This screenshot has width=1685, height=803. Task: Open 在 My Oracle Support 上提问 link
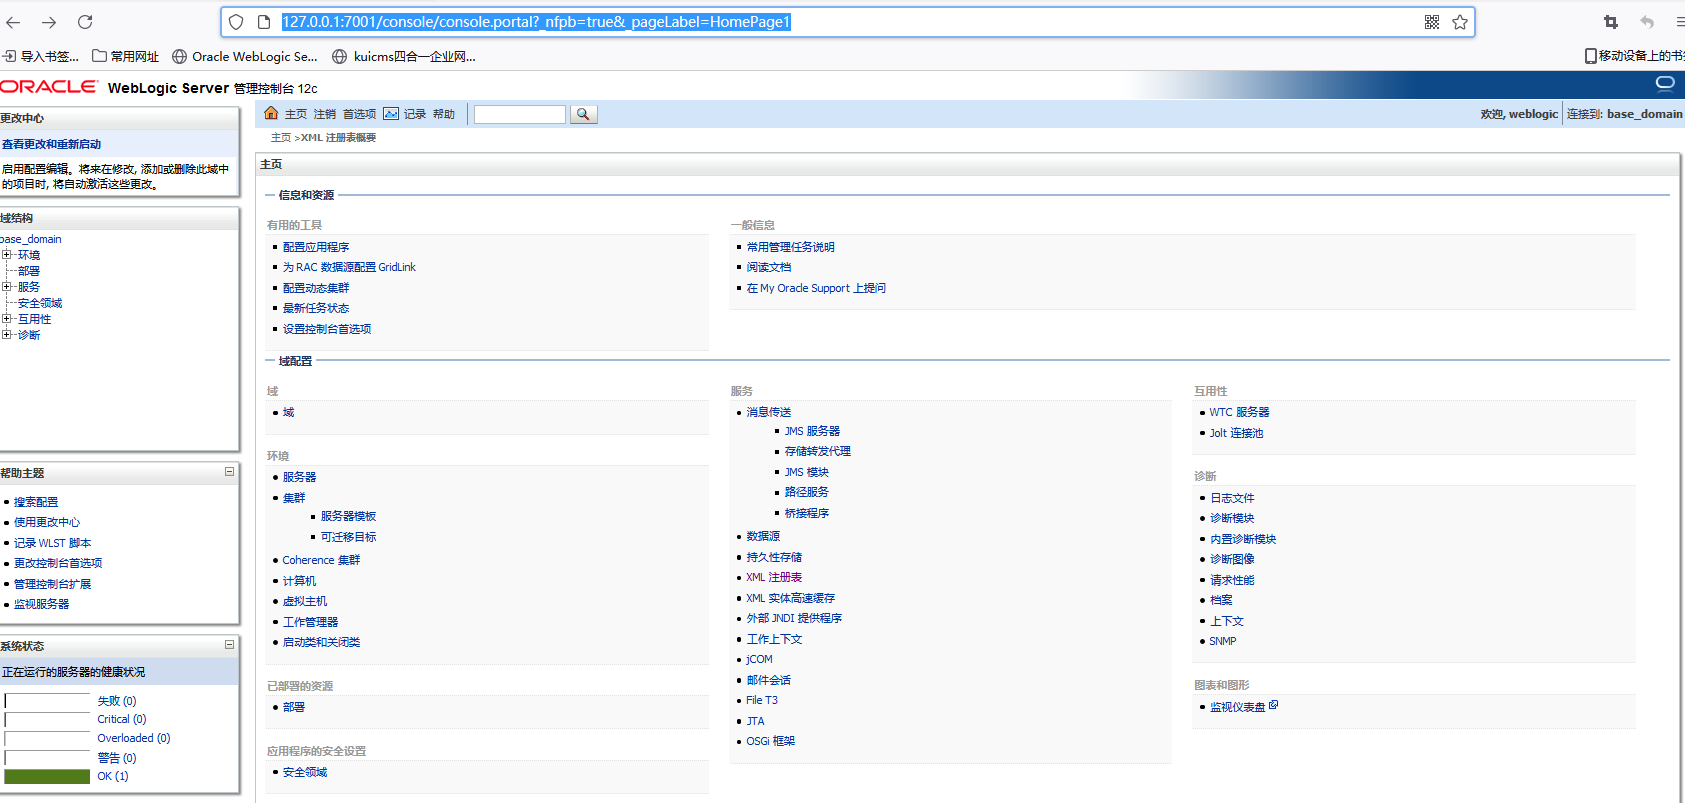pyautogui.click(x=816, y=288)
